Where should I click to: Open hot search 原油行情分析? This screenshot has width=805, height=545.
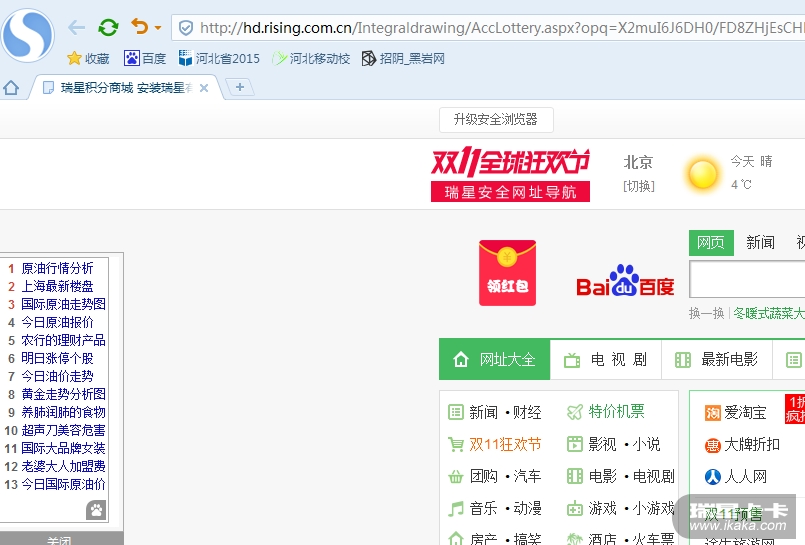click(x=58, y=268)
